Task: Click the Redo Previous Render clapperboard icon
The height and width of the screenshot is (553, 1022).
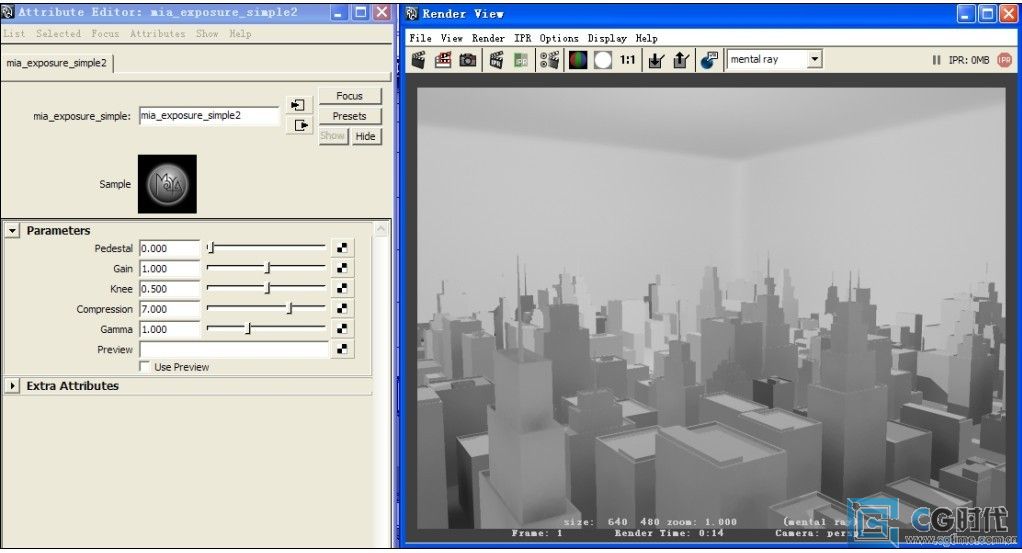Action: pyautogui.click(x=418, y=60)
